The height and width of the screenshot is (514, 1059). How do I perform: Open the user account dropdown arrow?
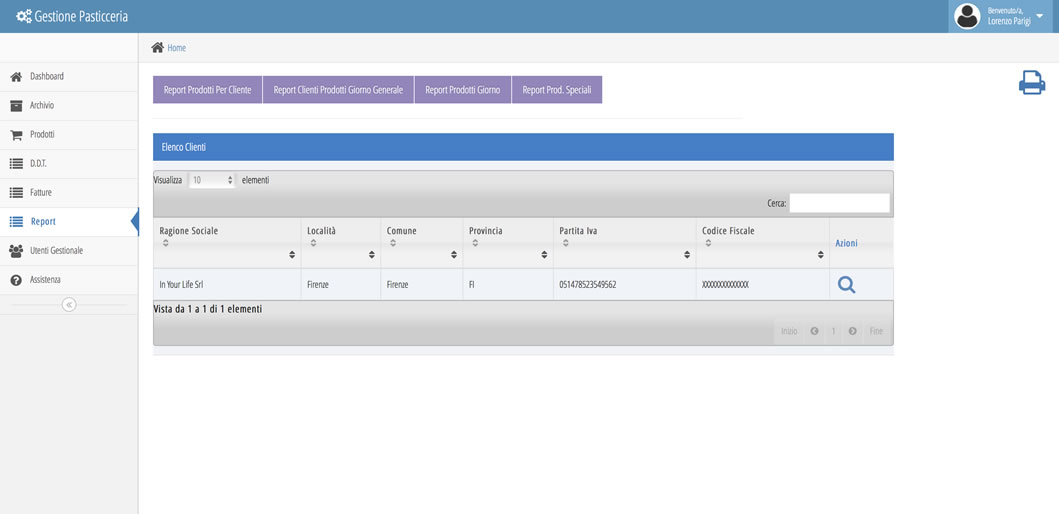coord(1040,16)
